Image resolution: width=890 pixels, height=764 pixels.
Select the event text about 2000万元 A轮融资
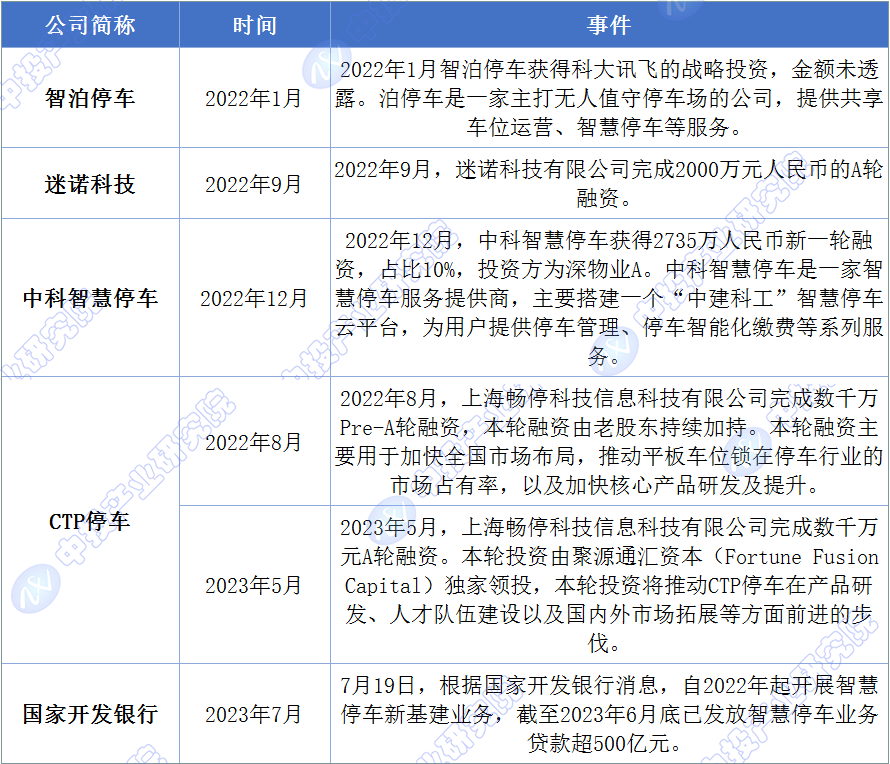[608, 184]
